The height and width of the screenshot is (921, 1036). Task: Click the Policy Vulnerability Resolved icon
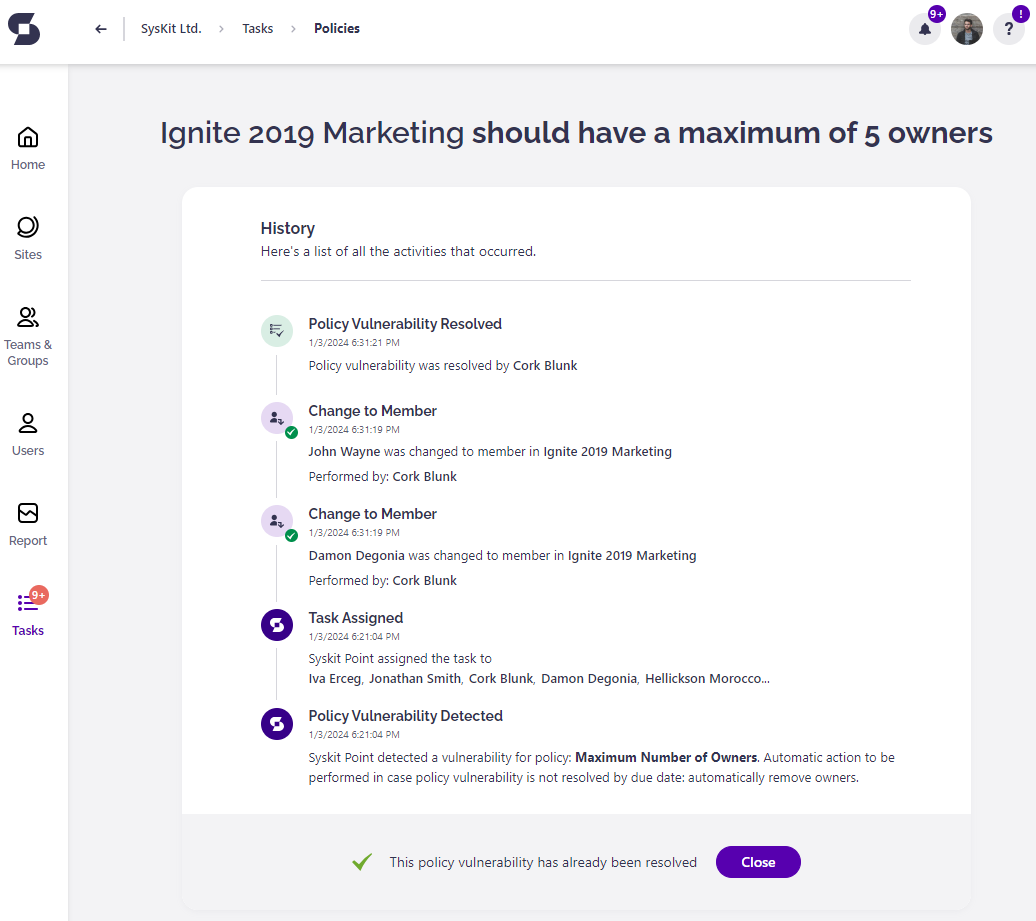277,331
